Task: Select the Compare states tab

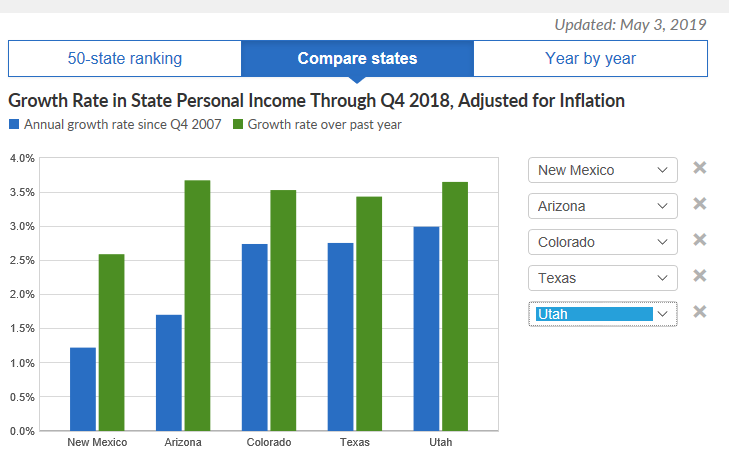Action: click(357, 58)
